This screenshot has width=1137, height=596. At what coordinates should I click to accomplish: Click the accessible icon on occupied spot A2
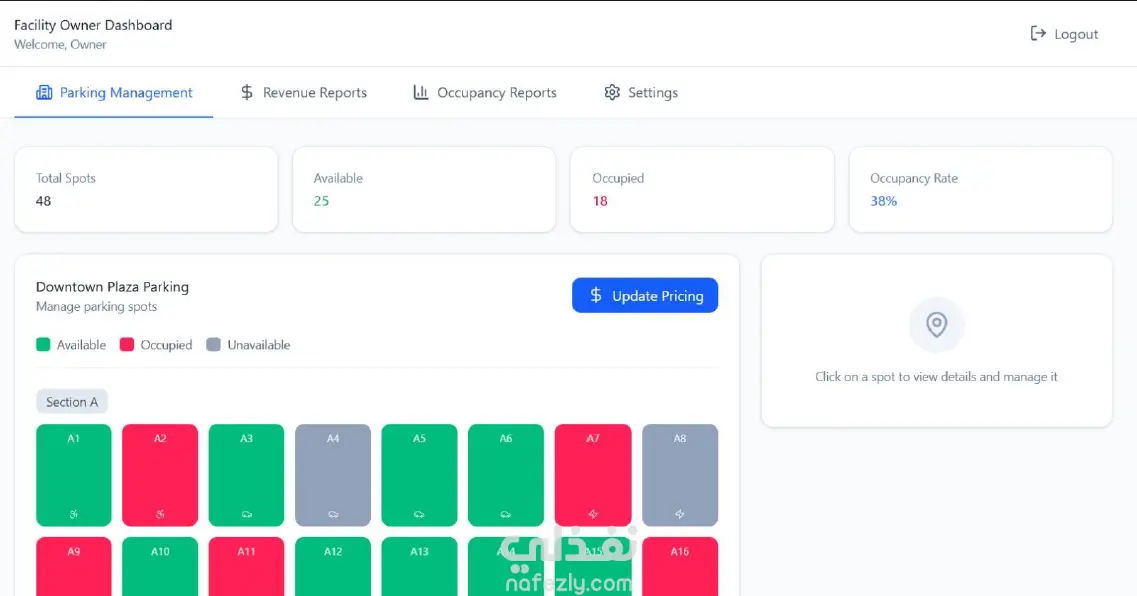(160, 514)
